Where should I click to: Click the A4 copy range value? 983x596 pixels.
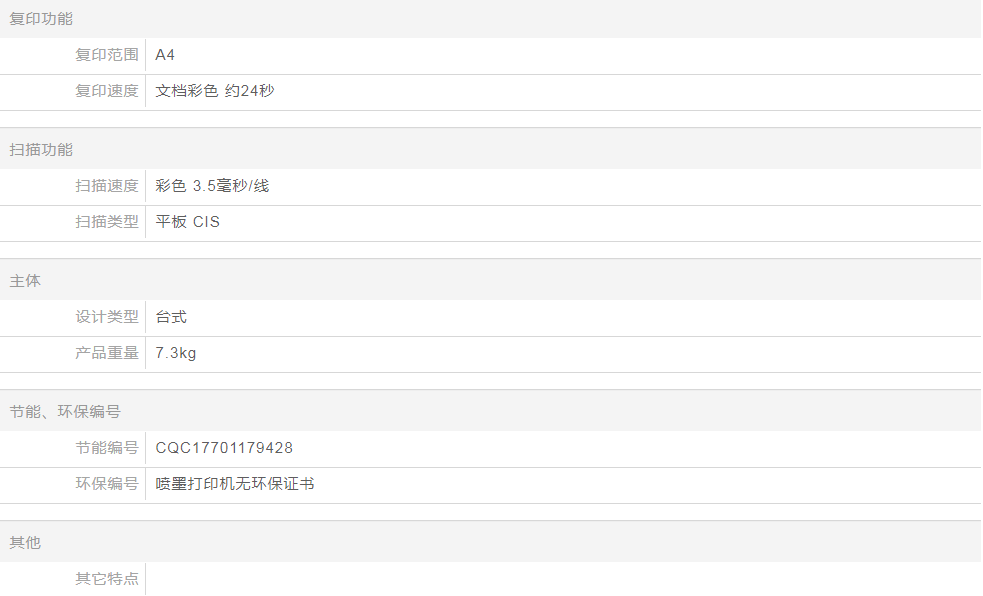[x=165, y=55]
